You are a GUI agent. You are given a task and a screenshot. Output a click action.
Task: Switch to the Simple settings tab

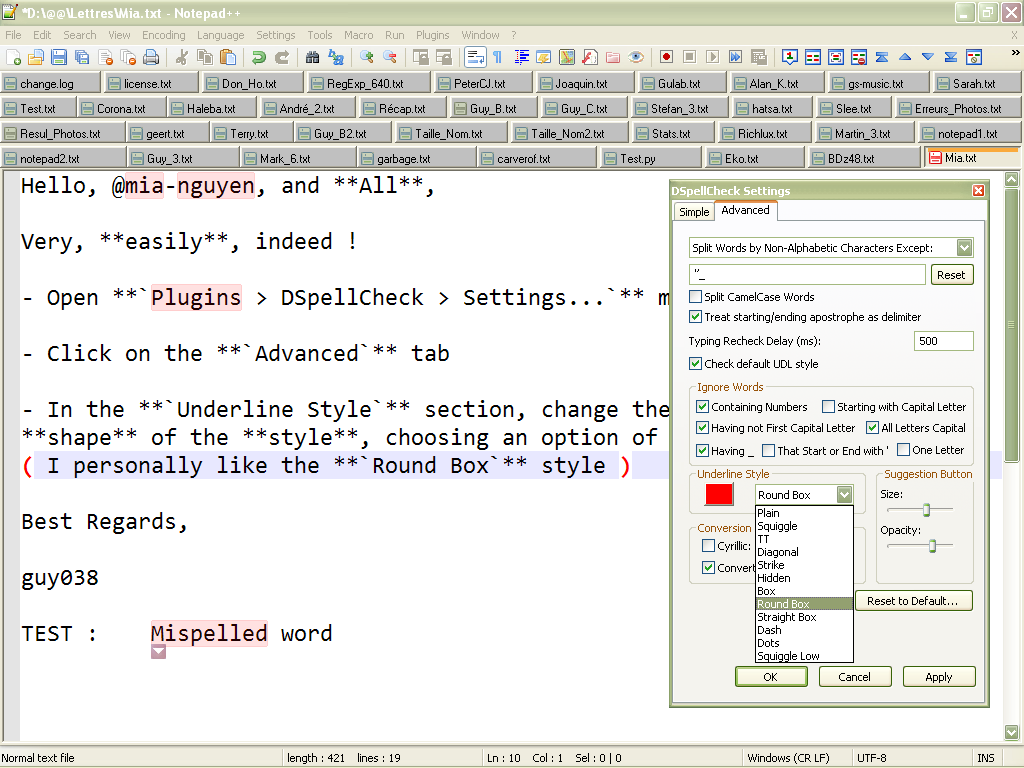(x=694, y=212)
